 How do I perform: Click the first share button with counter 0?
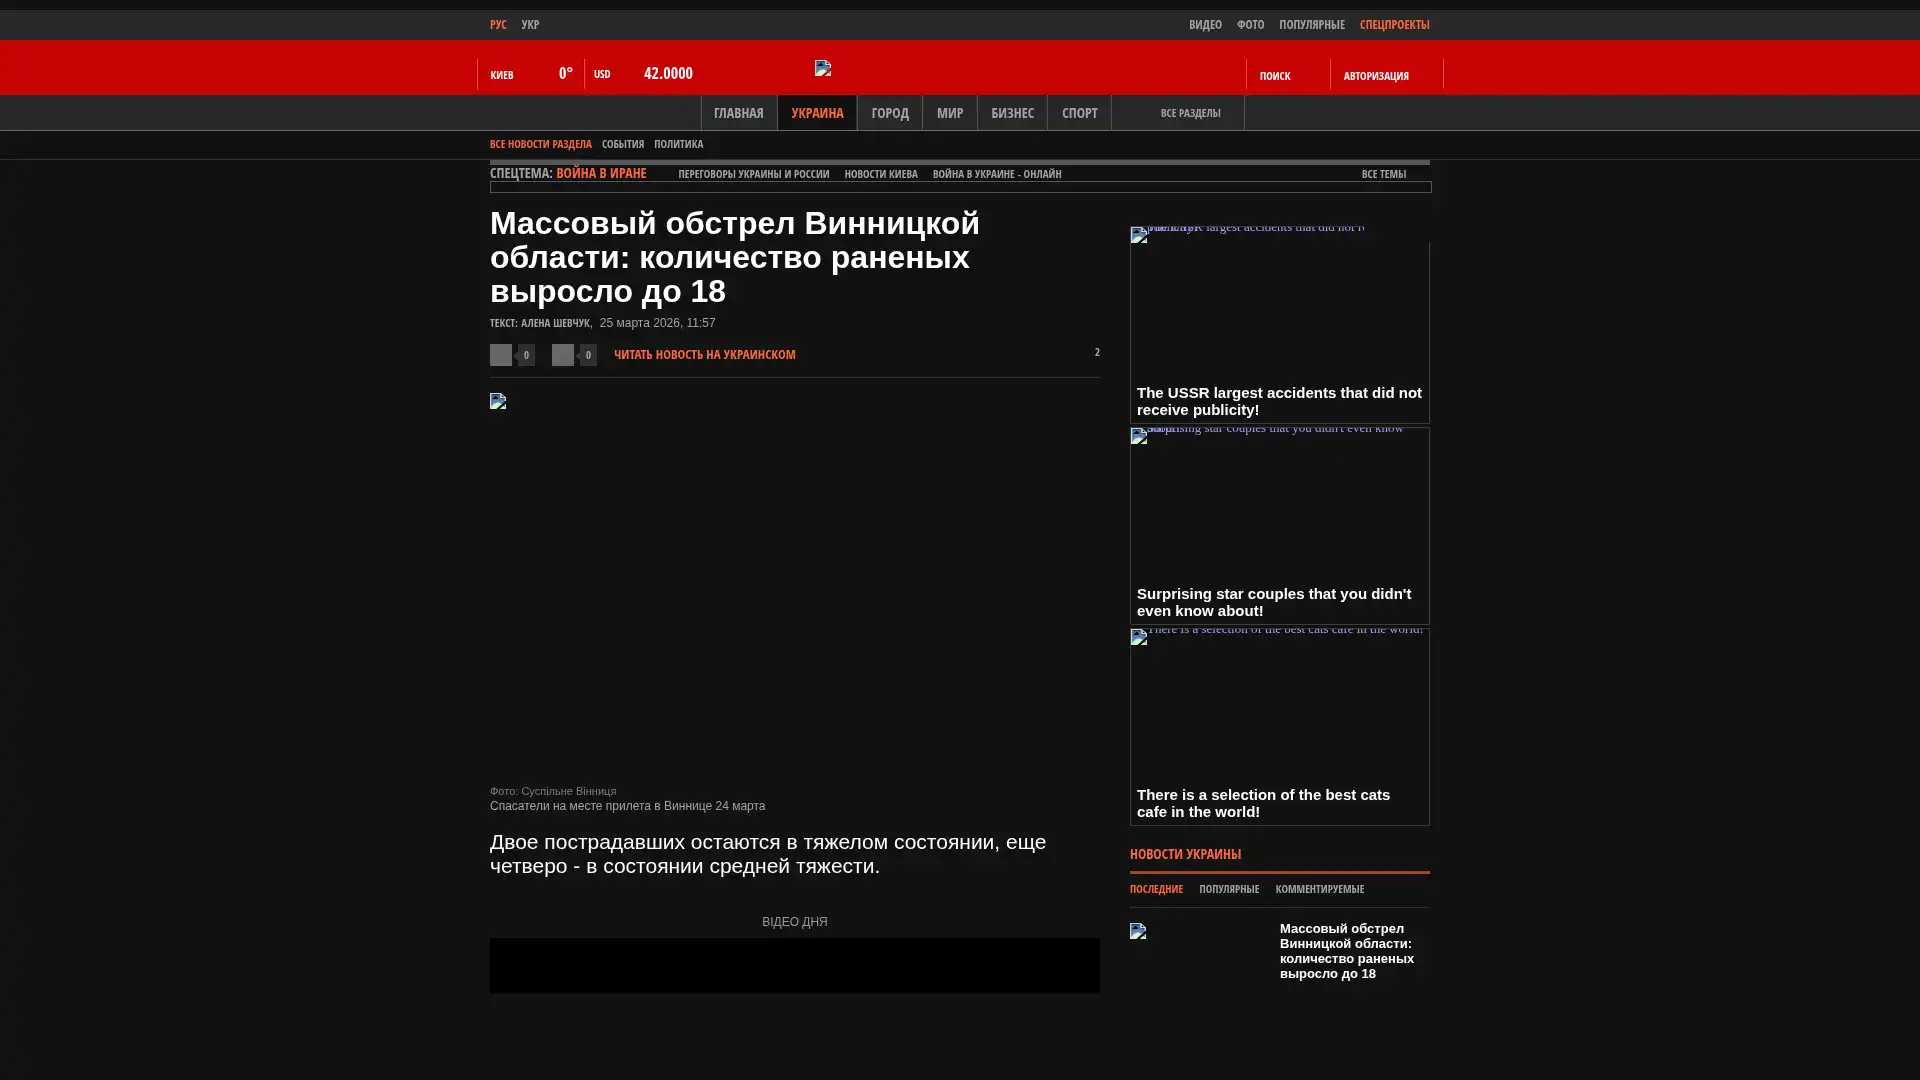click(x=501, y=355)
